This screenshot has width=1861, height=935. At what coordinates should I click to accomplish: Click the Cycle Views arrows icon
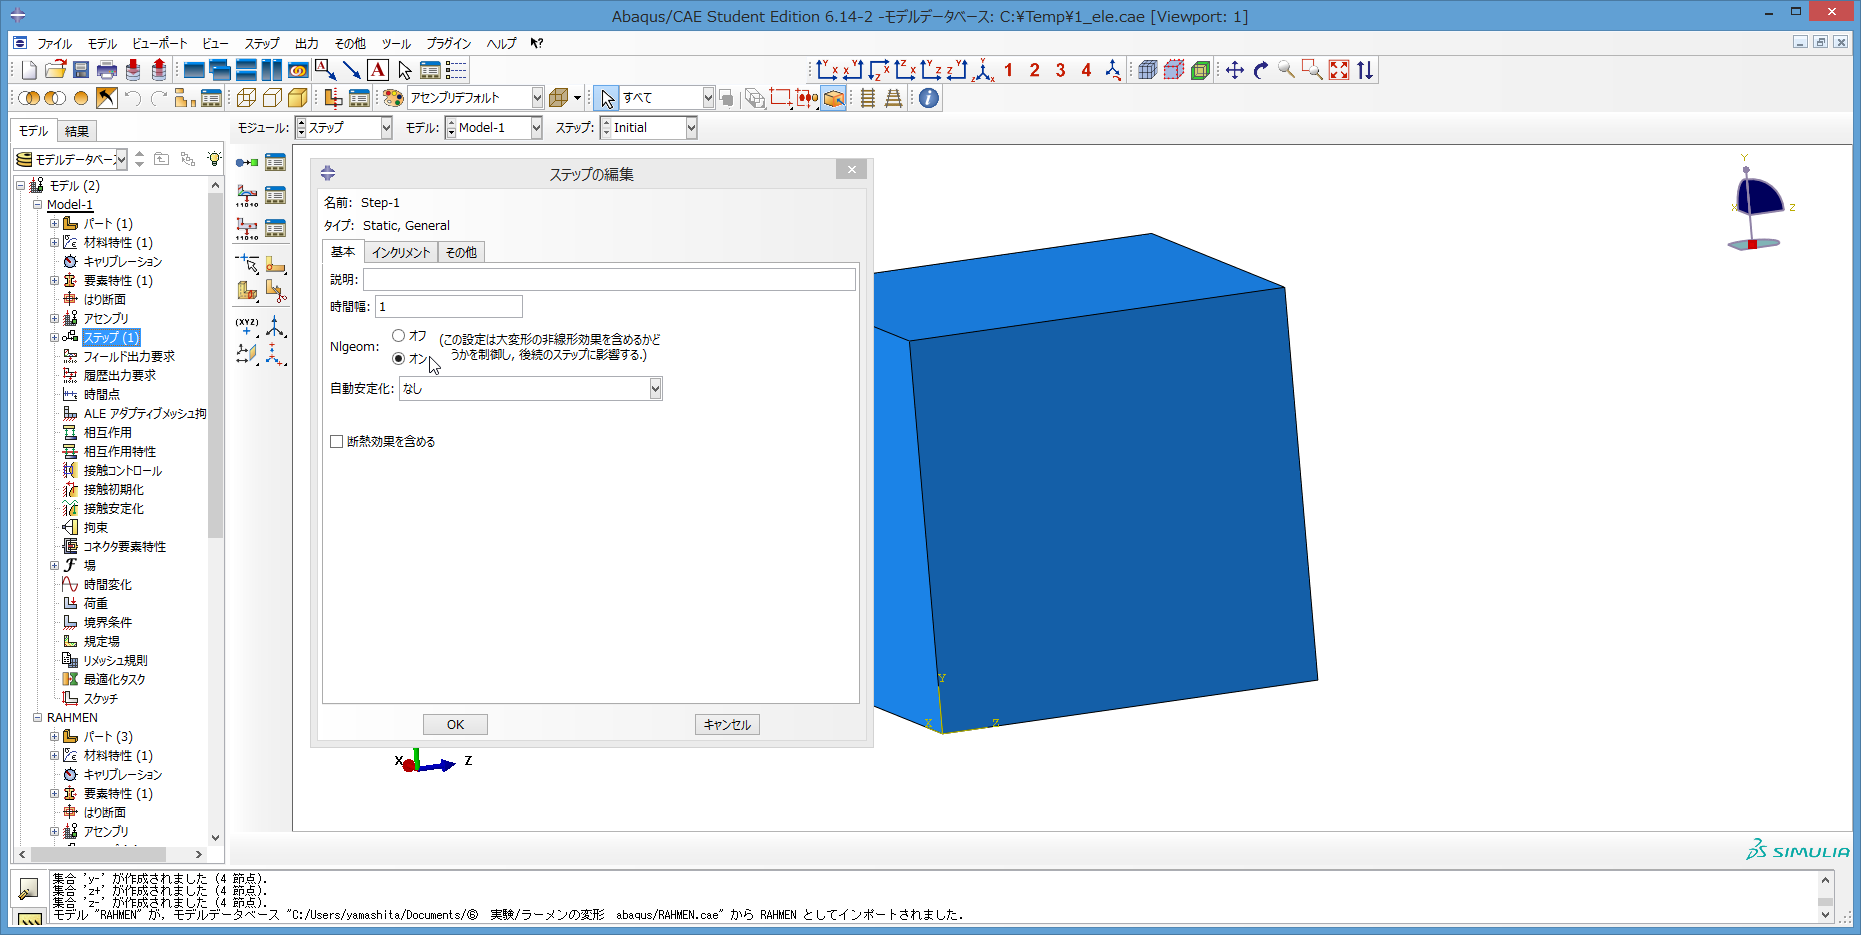tap(1365, 70)
